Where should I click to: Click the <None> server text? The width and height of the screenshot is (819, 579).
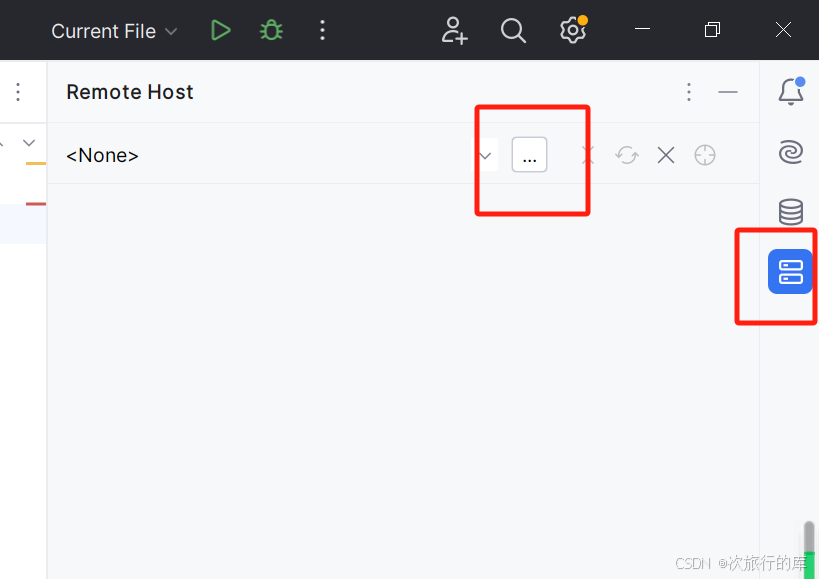click(102, 155)
